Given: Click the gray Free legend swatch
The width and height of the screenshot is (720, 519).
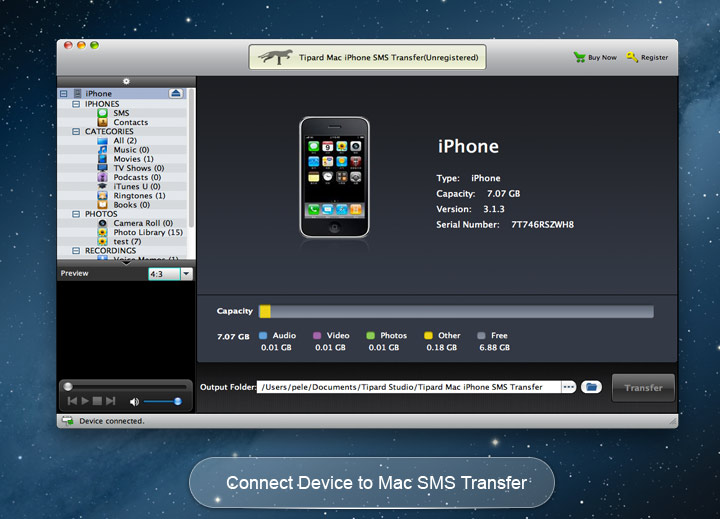Looking at the screenshot, I should [481, 335].
